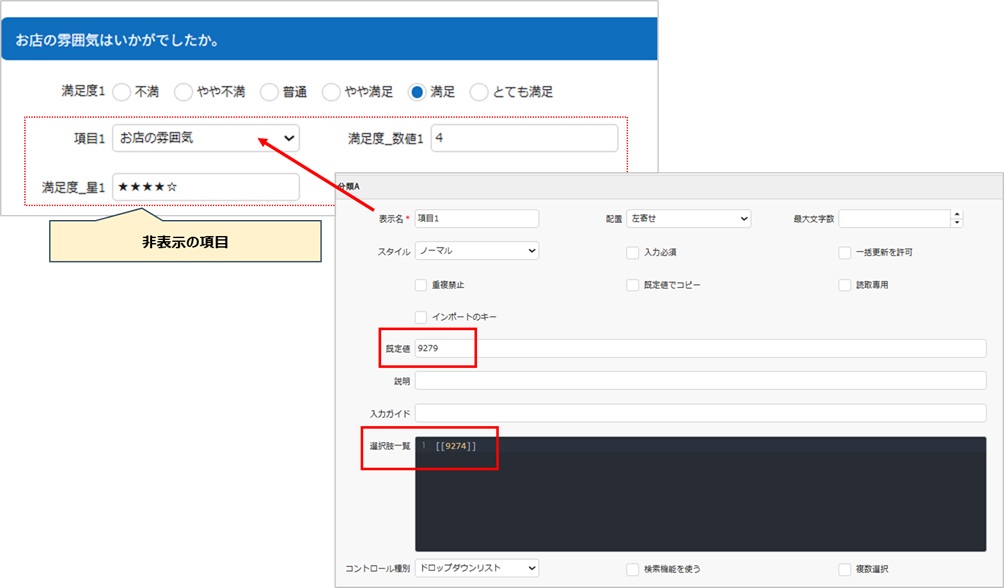Open the スタイル dropdown set to ノーマル
The height and width of the screenshot is (588, 1004).
tap(476, 251)
